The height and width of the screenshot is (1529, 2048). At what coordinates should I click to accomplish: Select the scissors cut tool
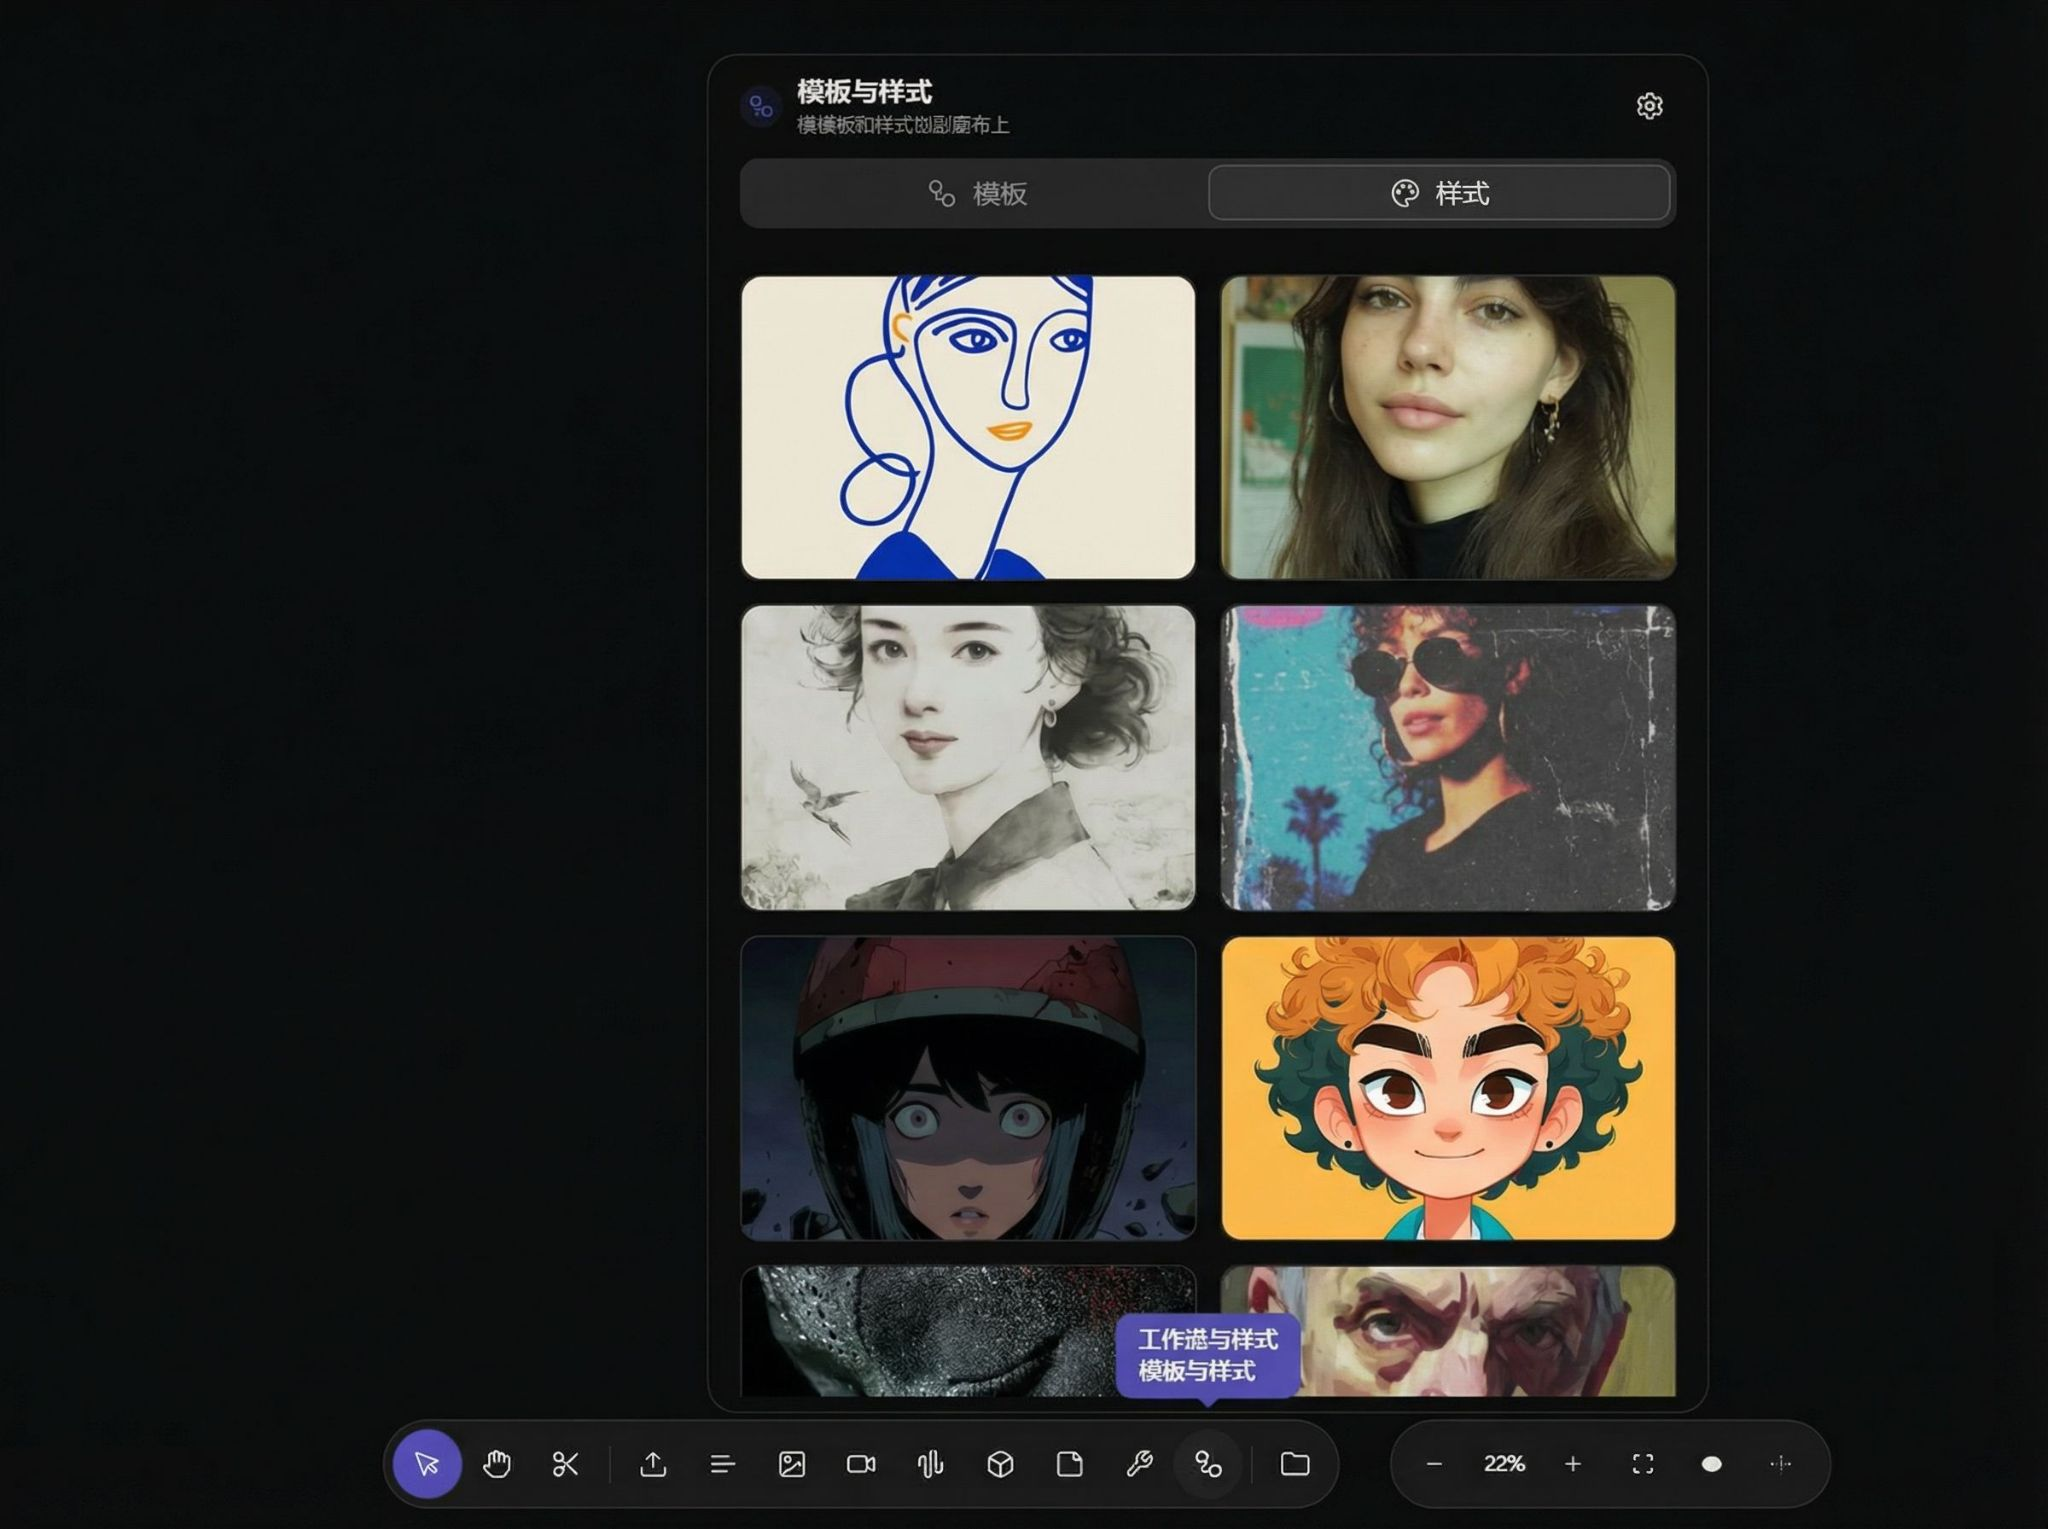tap(566, 1465)
